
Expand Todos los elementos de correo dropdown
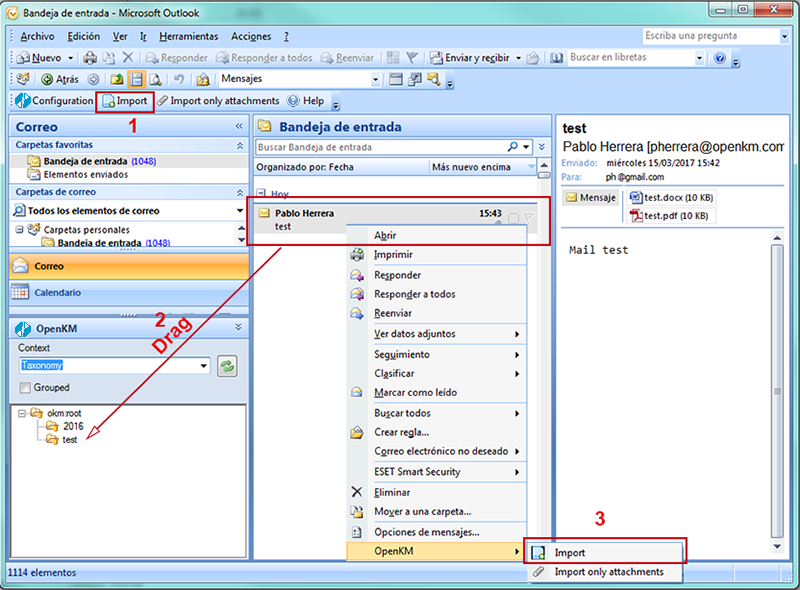[239, 210]
